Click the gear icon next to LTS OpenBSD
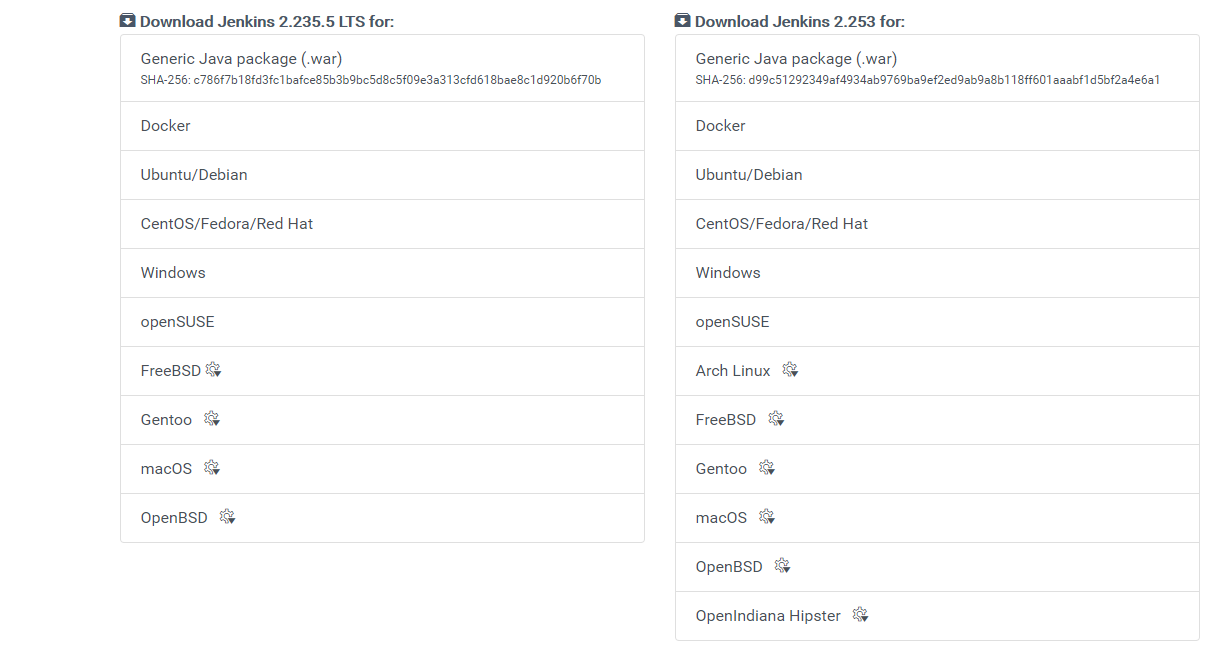1214x647 pixels. click(x=227, y=517)
